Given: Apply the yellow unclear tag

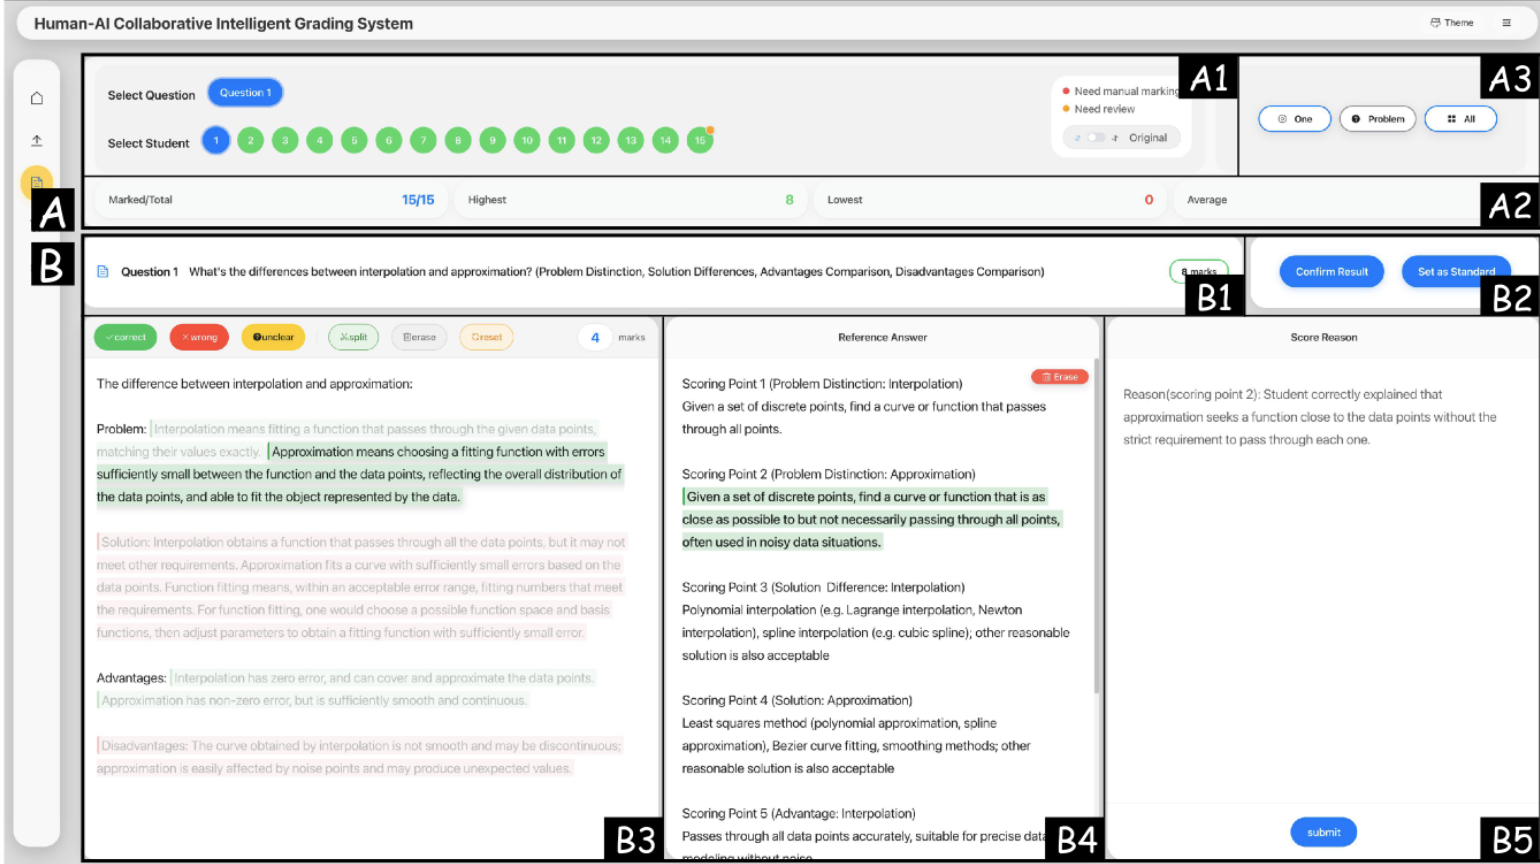Looking at the screenshot, I should (273, 337).
